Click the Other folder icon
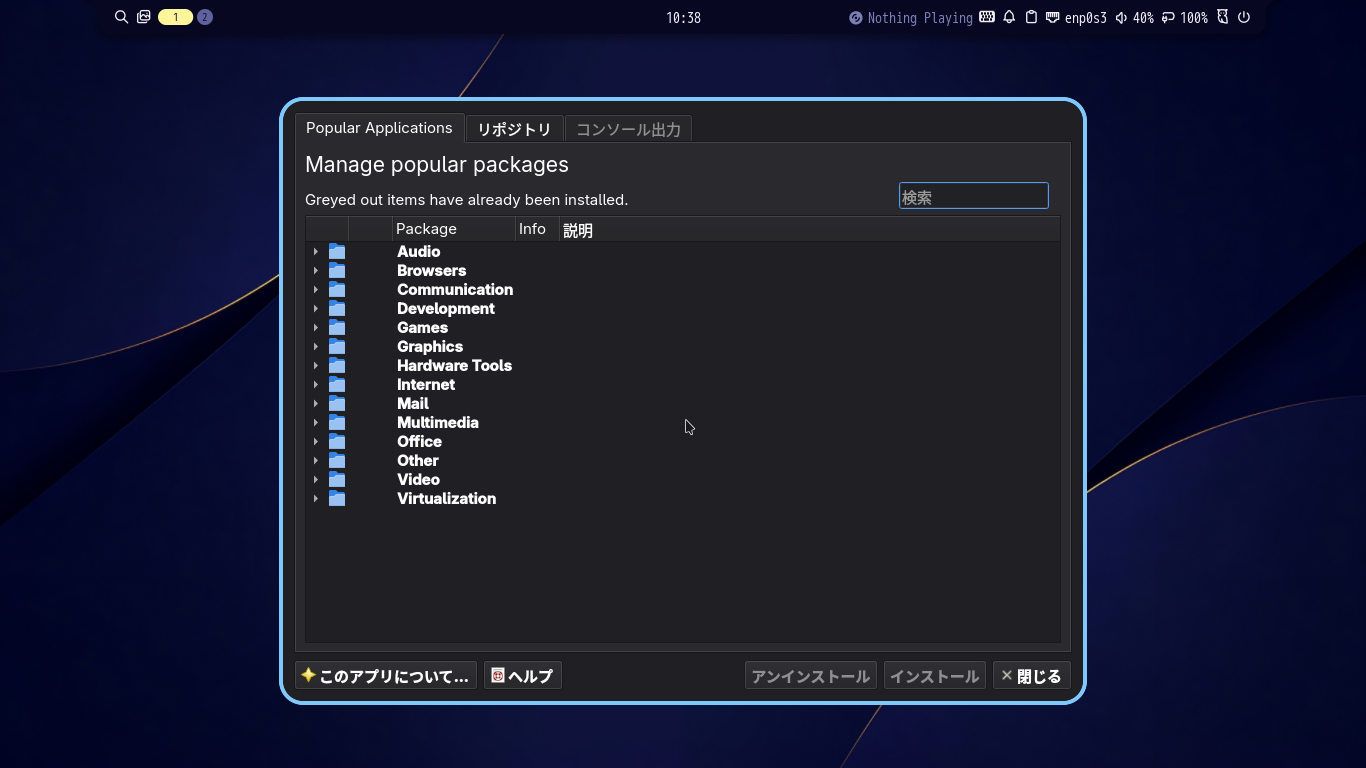 point(337,461)
